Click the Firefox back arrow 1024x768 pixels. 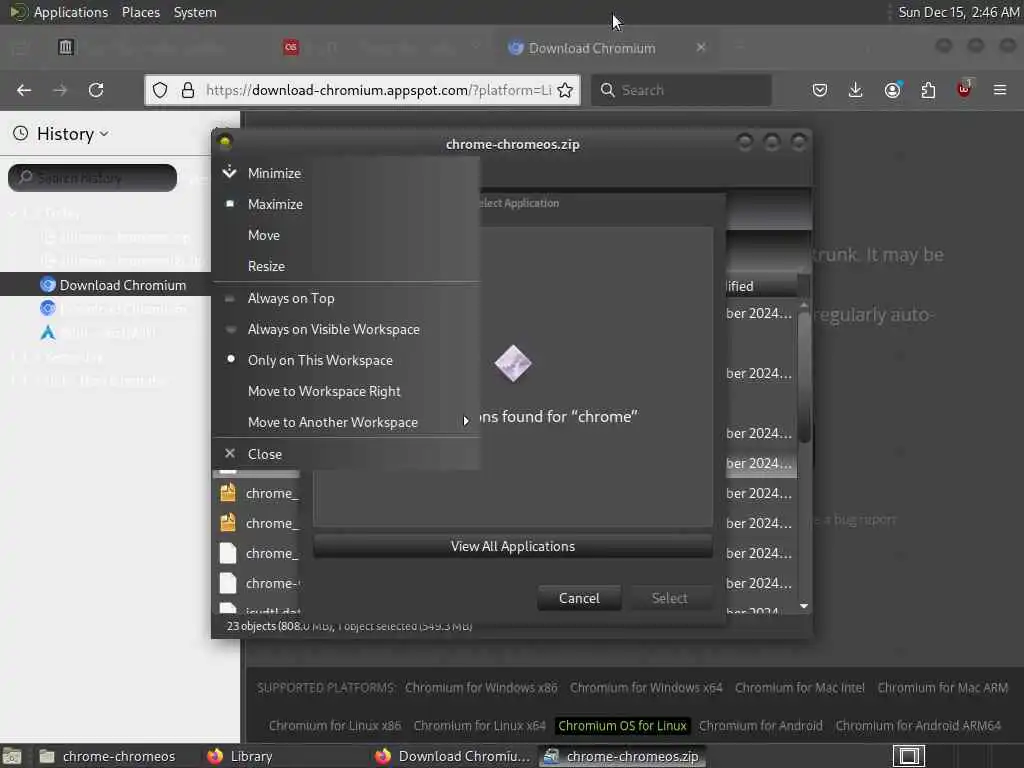pyautogui.click(x=24, y=90)
